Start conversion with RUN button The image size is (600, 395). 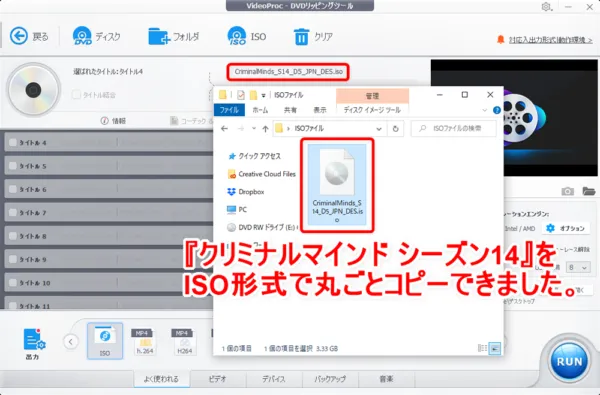click(569, 361)
